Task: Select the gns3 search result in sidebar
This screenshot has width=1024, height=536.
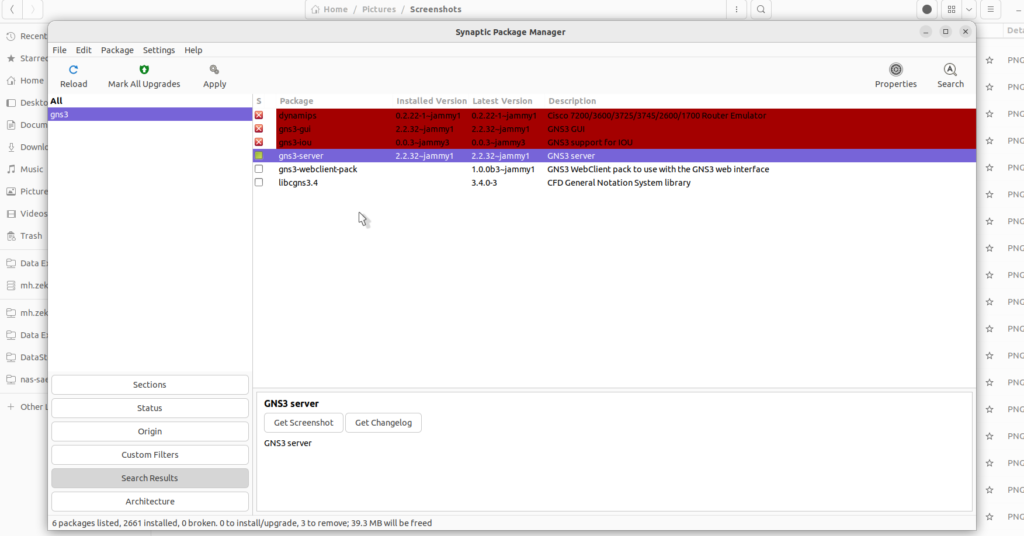Action: [150, 115]
